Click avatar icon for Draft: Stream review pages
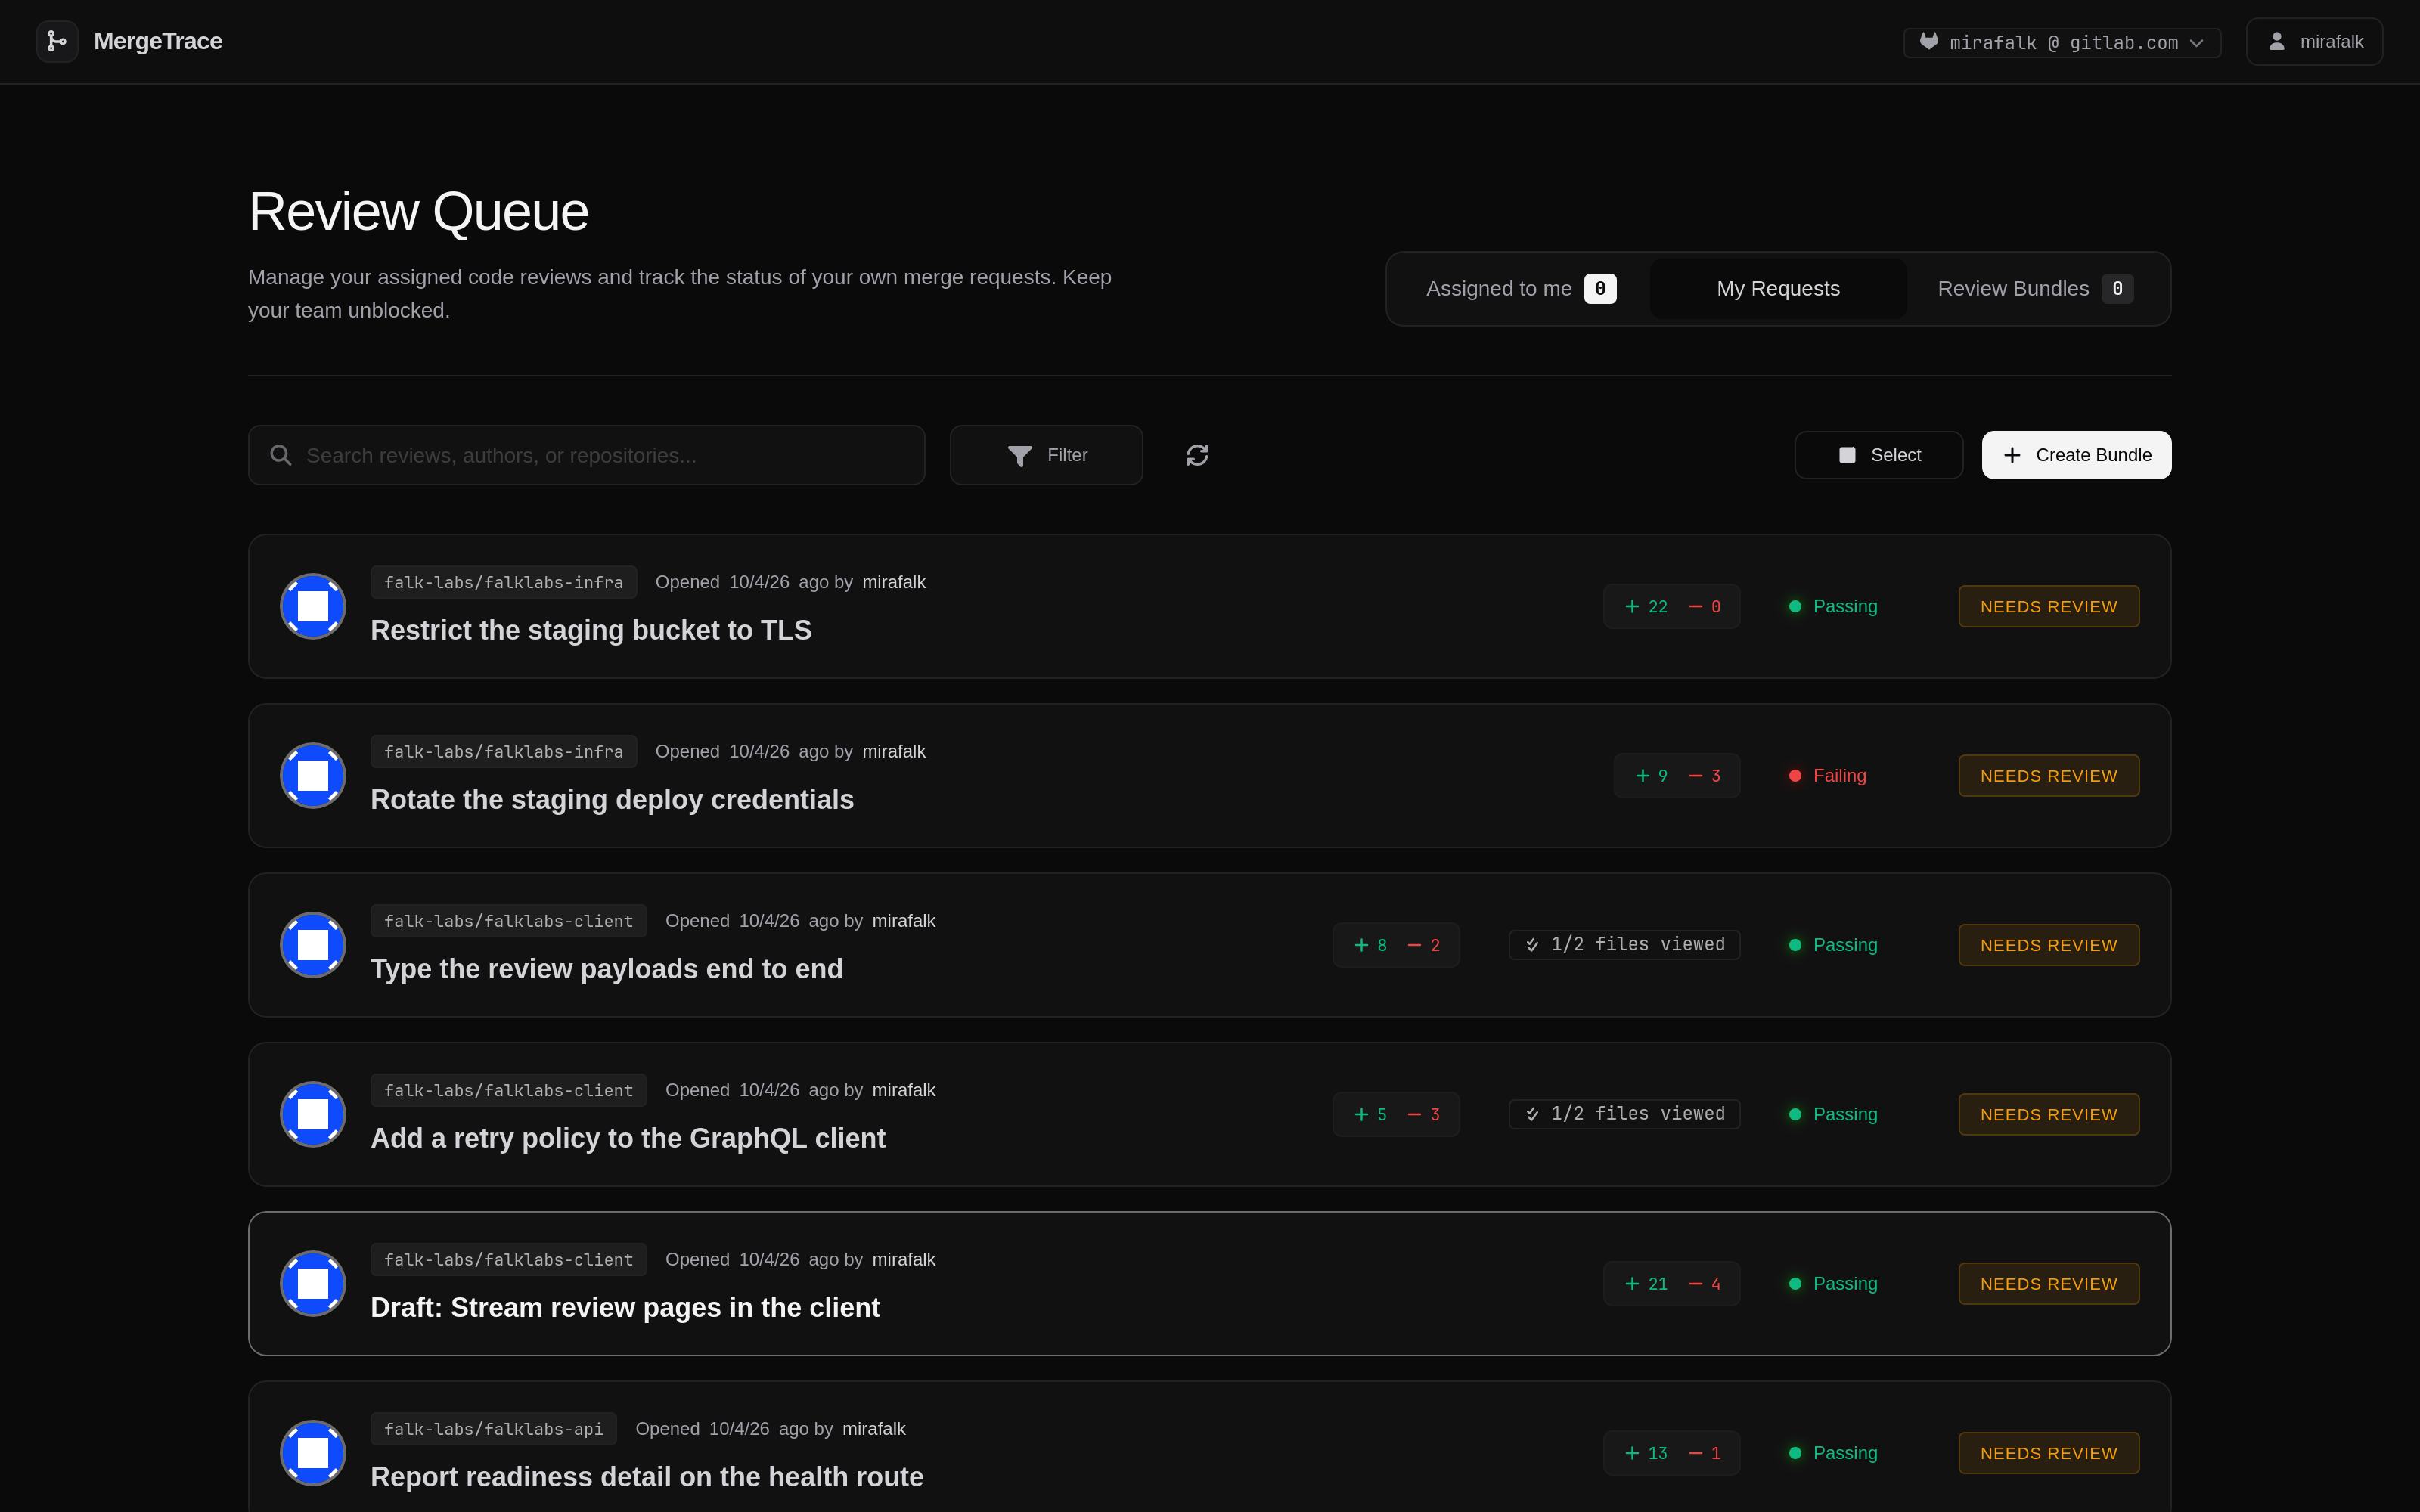Screen dimensions: 2420x1512 point(313,1283)
